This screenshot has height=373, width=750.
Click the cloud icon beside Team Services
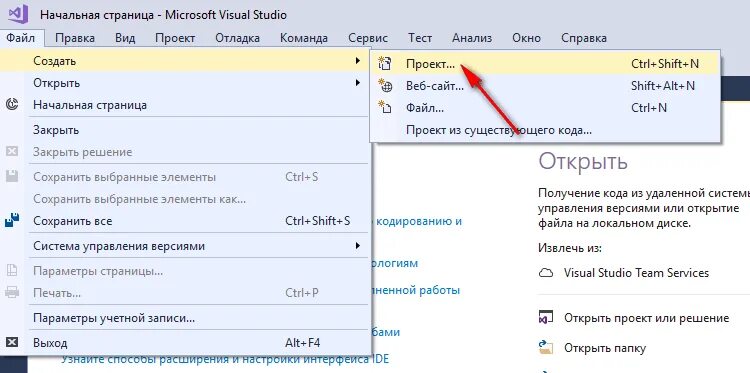(x=546, y=273)
